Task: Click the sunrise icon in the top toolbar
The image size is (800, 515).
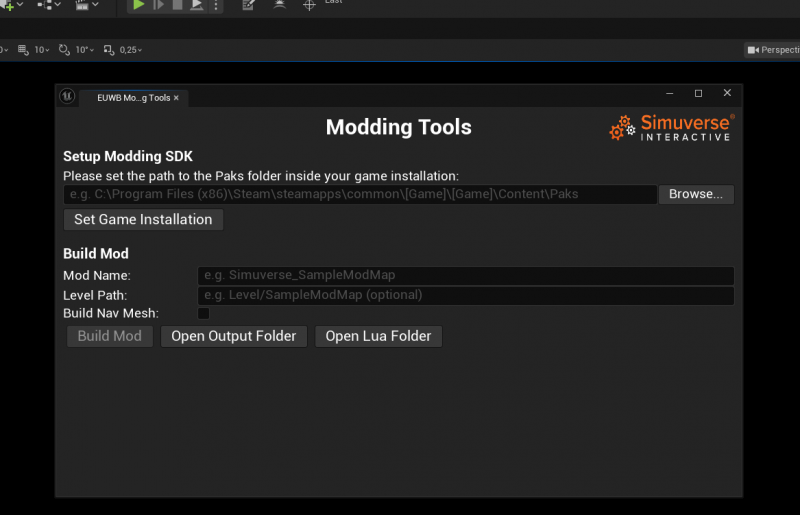Action: tap(280, 5)
